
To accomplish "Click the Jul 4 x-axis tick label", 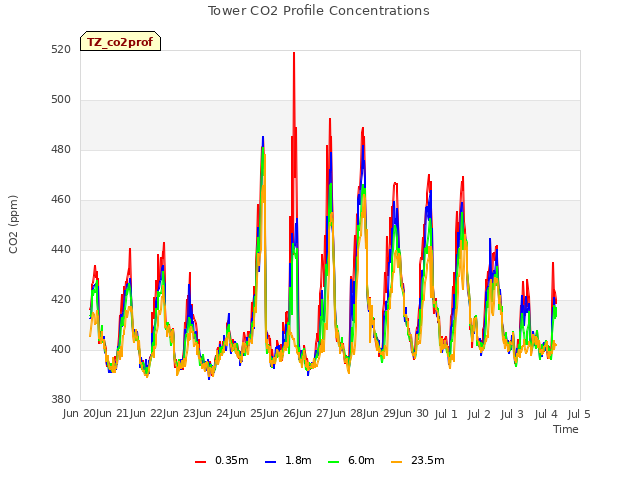I will click(x=546, y=414).
